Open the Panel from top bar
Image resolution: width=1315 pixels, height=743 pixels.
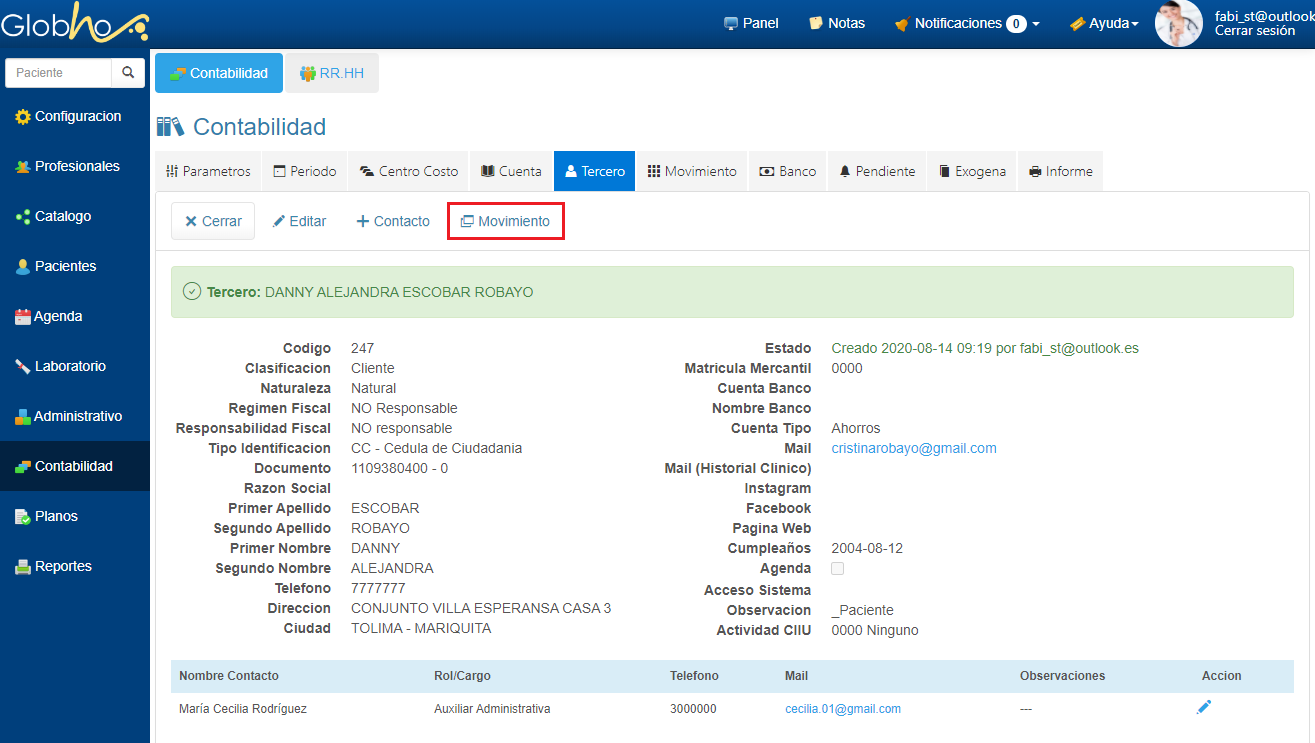[x=751, y=23]
